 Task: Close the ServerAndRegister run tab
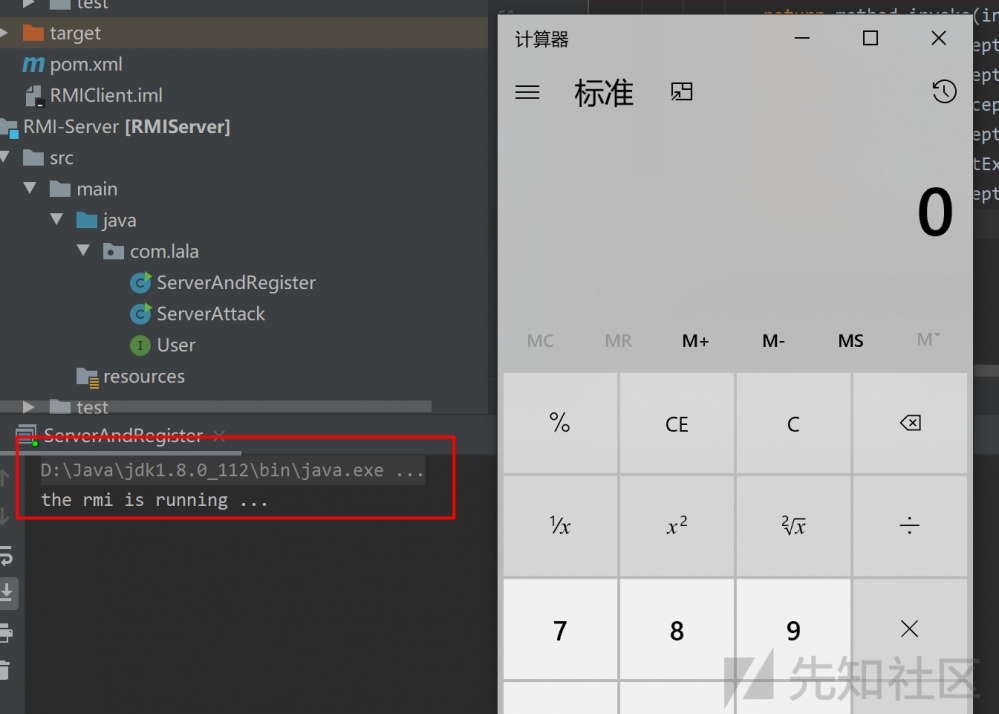(x=220, y=436)
